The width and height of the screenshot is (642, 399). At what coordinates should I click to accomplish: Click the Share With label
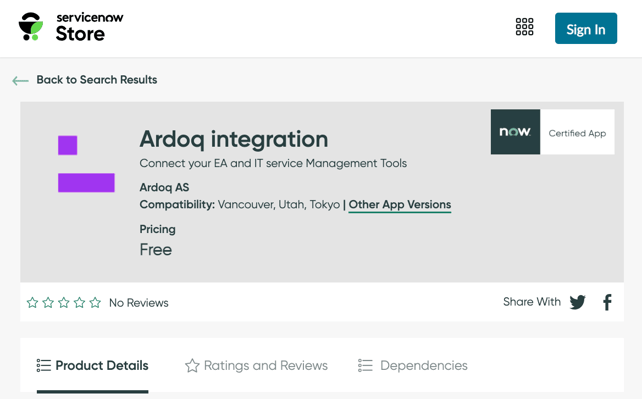(x=531, y=302)
